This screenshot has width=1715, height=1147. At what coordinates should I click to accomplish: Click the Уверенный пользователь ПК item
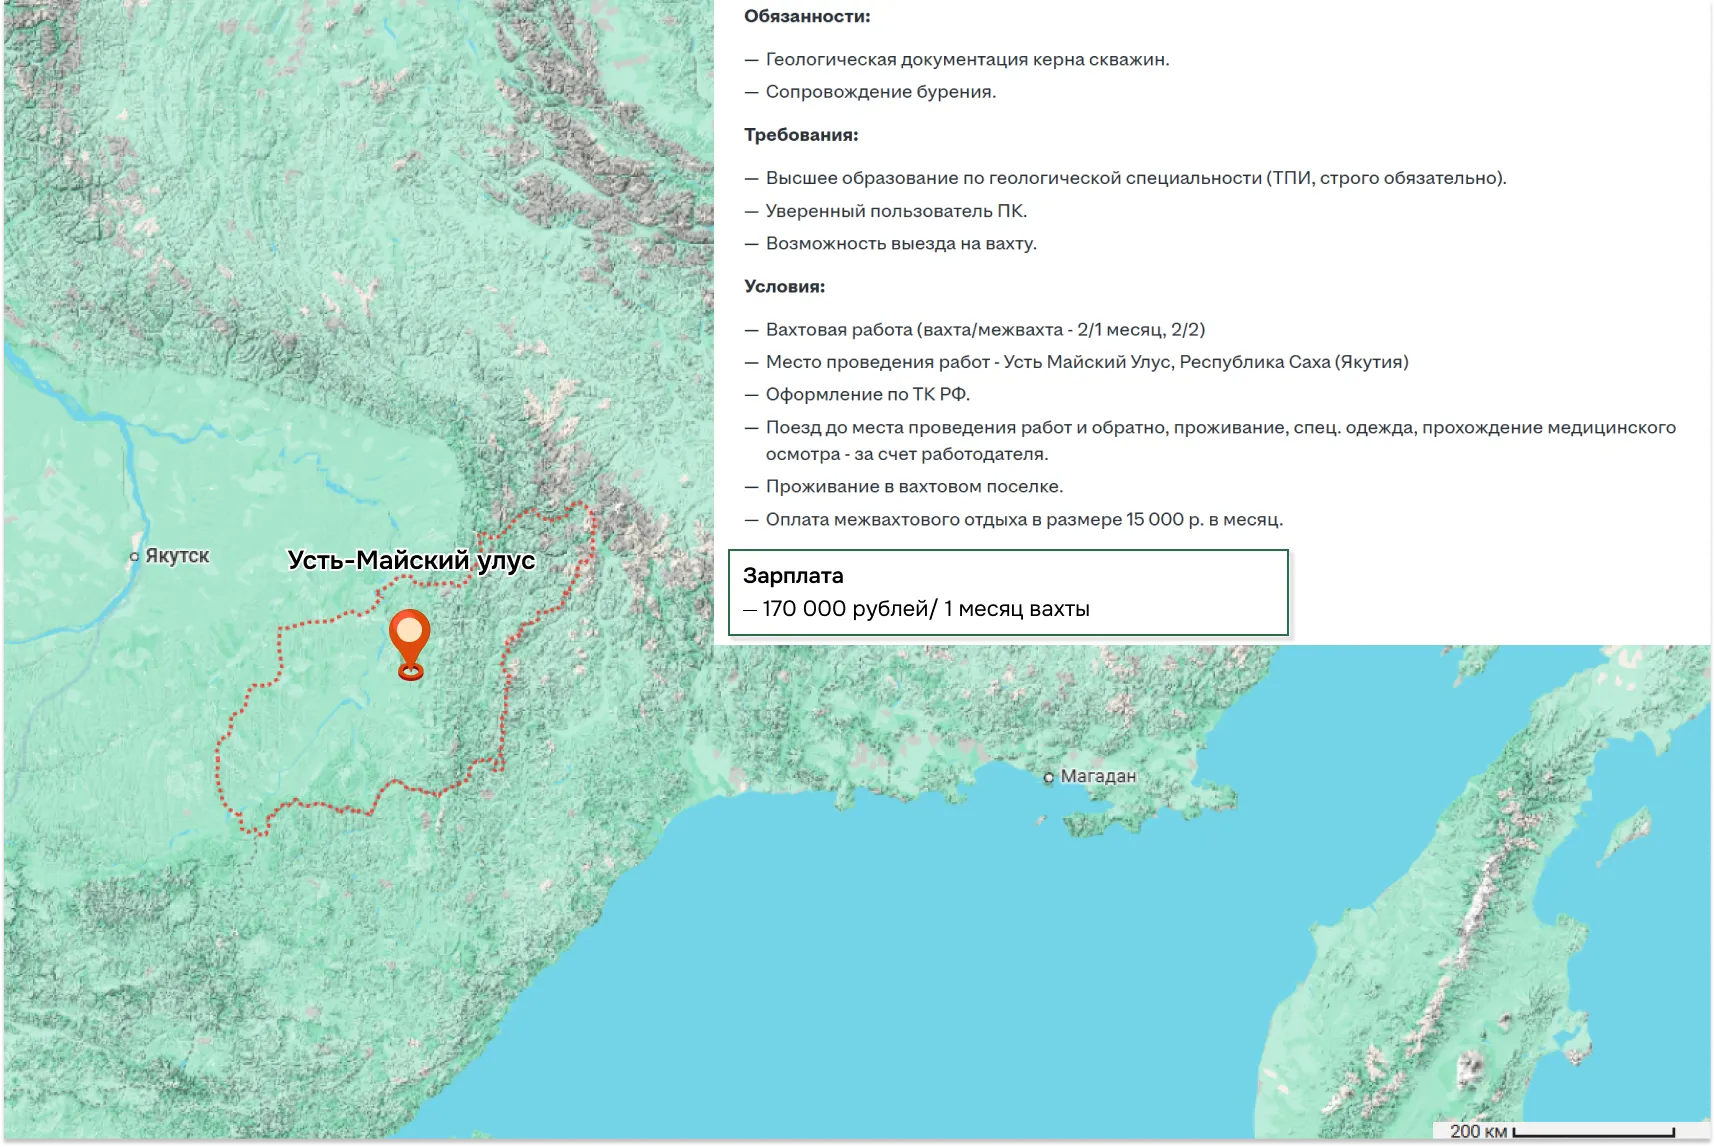tap(896, 211)
